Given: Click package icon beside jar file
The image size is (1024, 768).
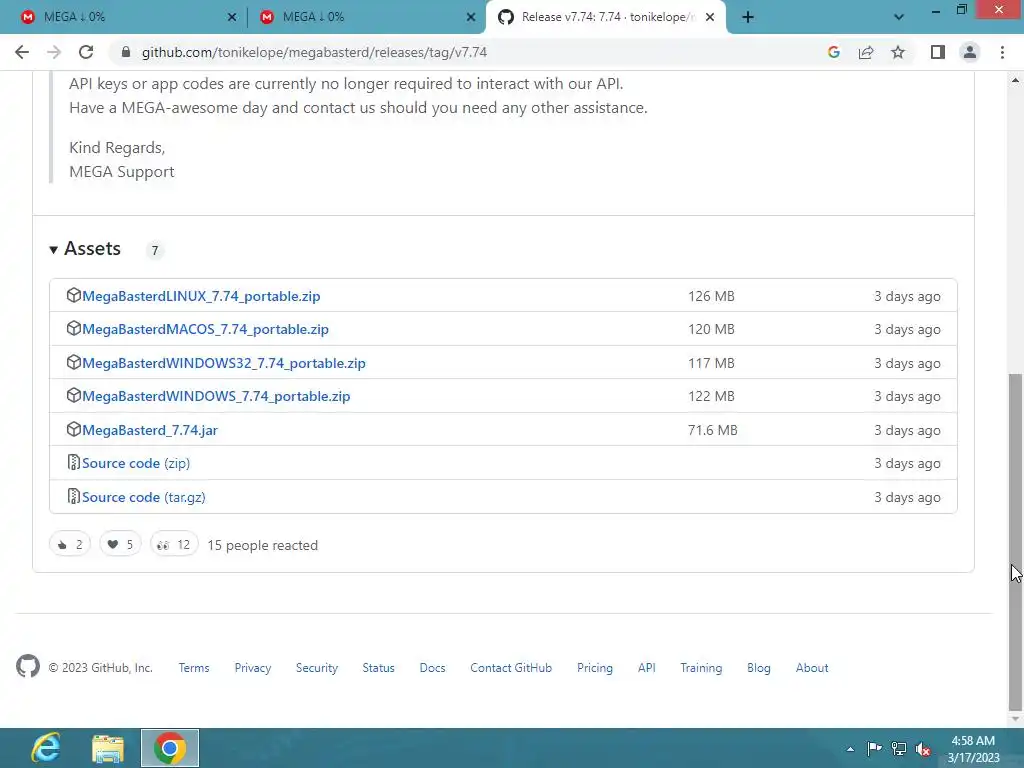Looking at the screenshot, I should click(x=74, y=430).
